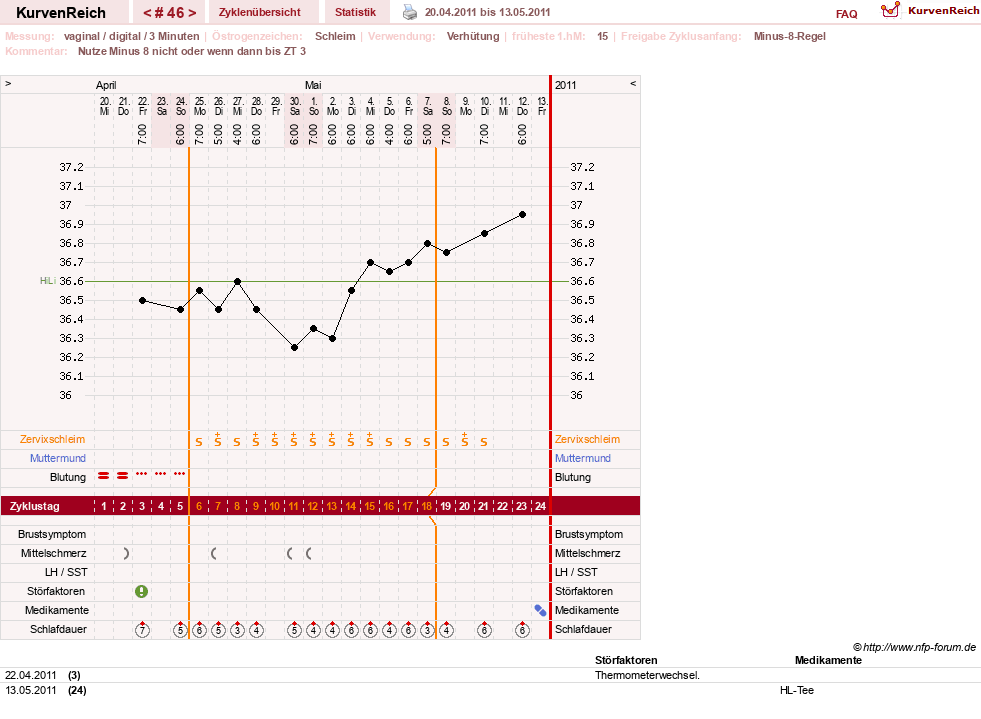
Task: Expand chart with left > arrow
Action: pyautogui.click(x=8, y=83)
